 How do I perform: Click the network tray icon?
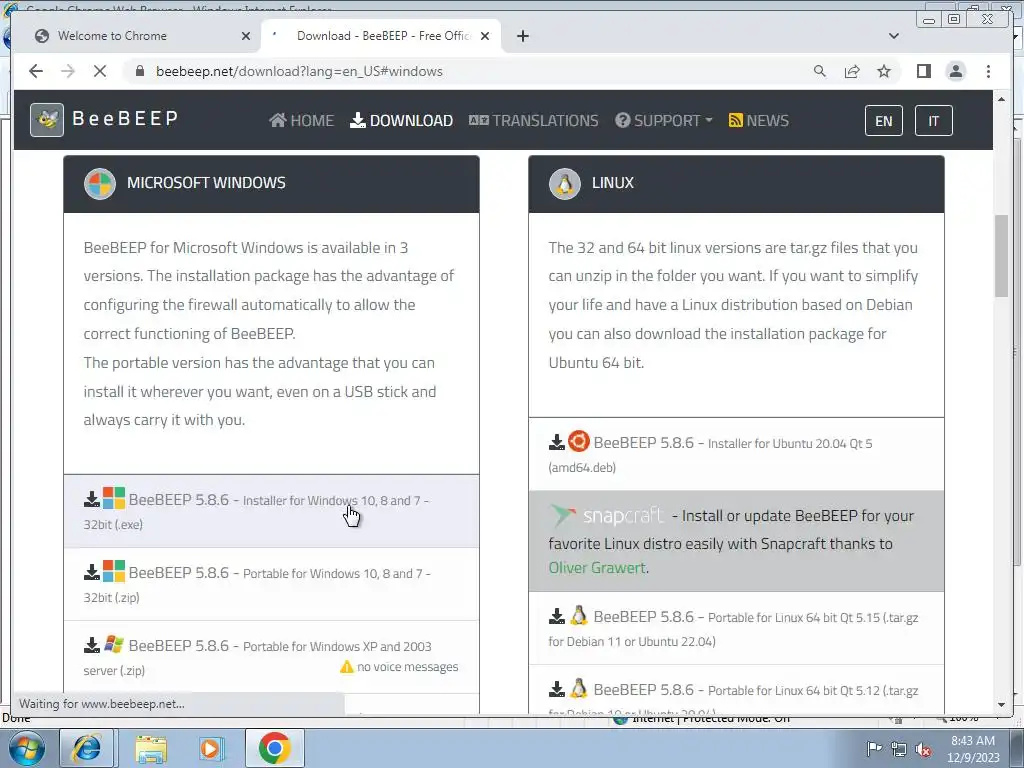[x=899, y=749]
